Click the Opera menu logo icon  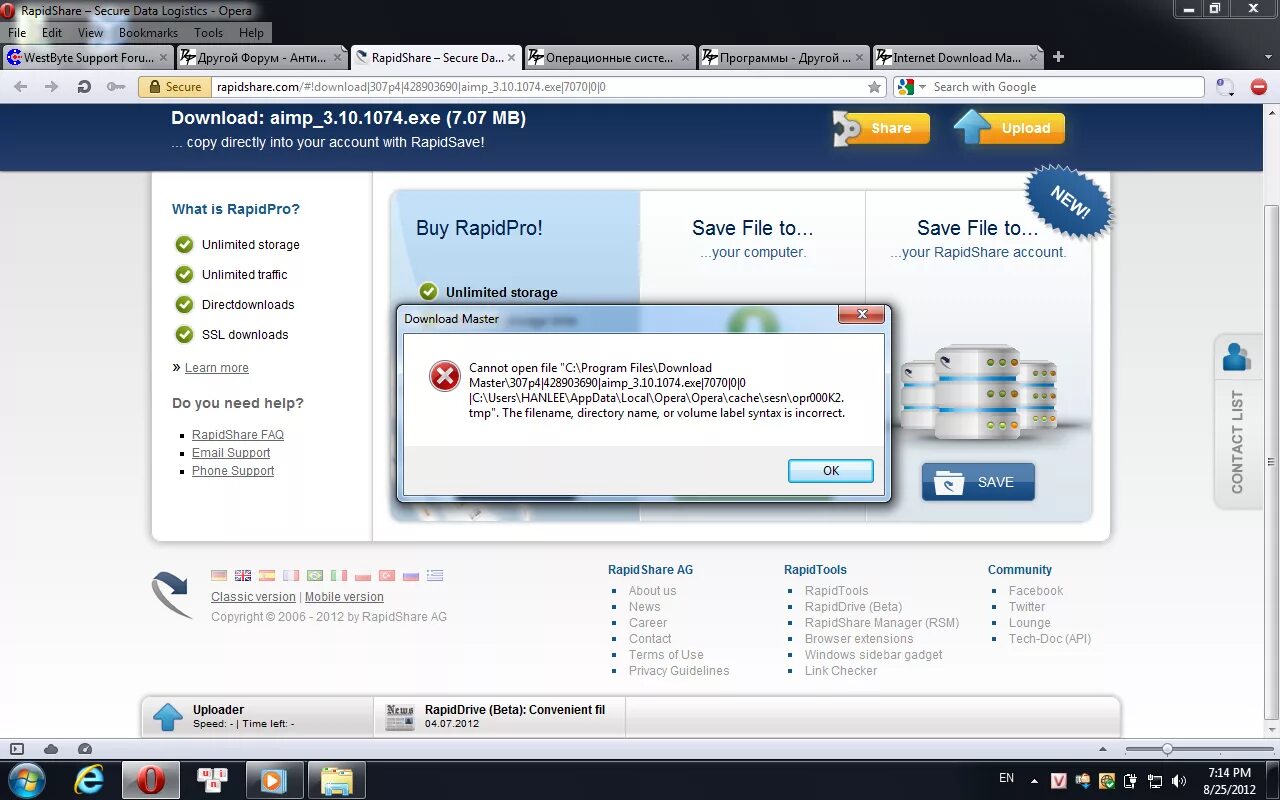coord(8,11)
